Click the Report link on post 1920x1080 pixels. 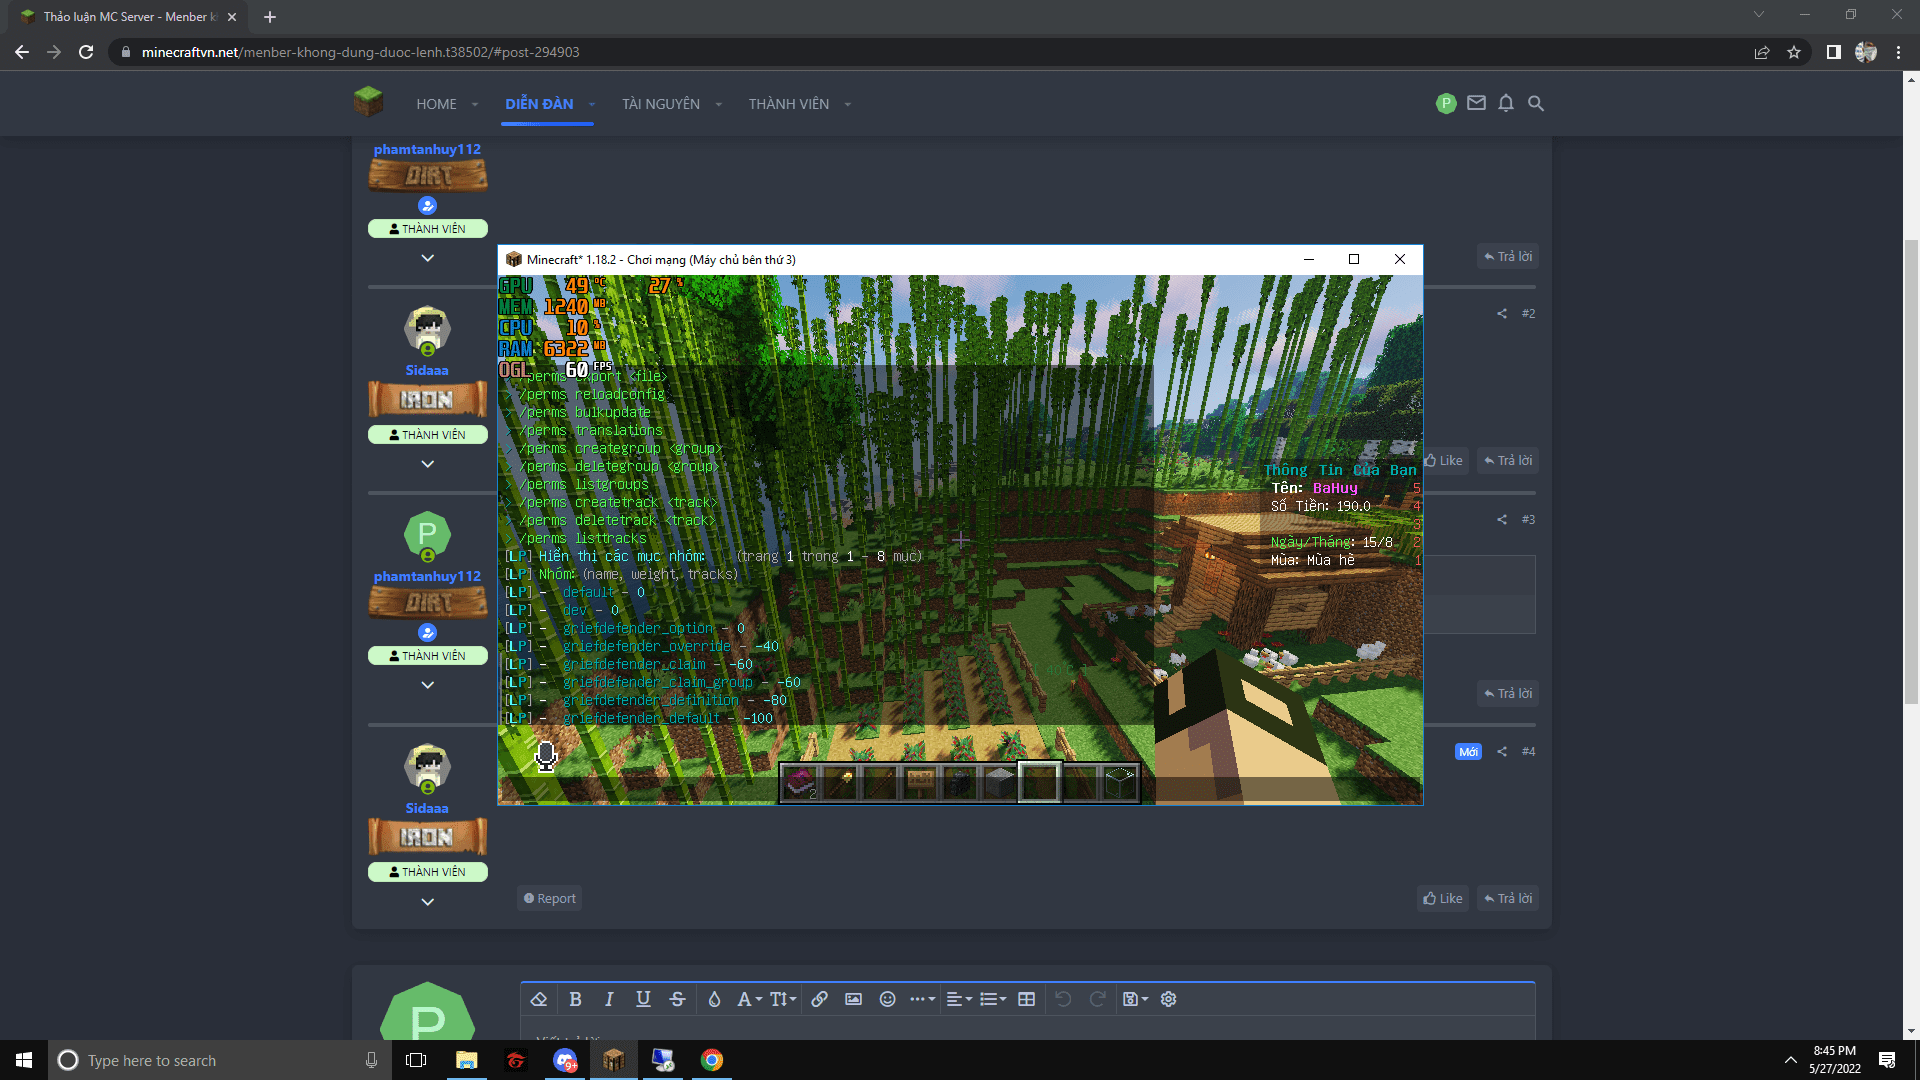[x=550, y=898]
